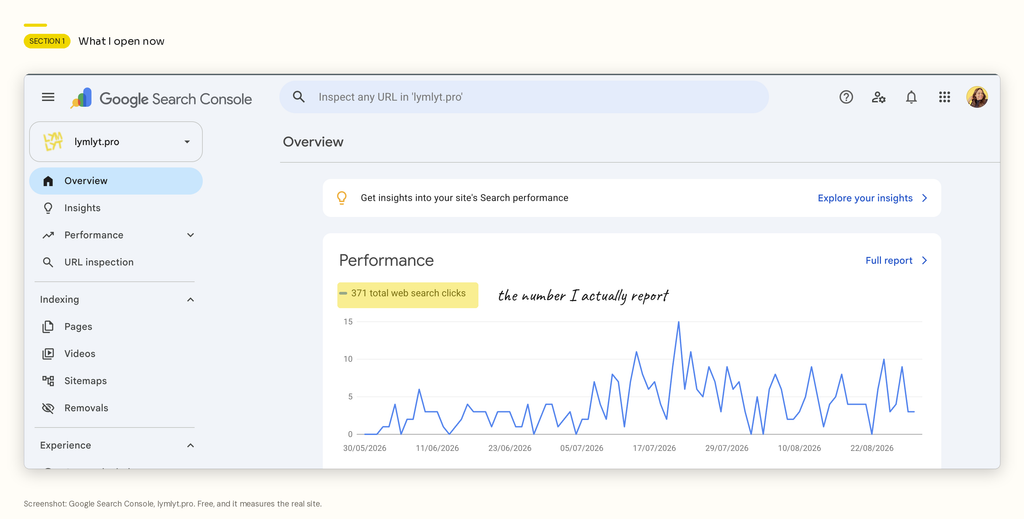Image resolution: width=1024 pixels, height=519 pixels.
Task: Open the lymlyt.pro property dropdown
Action: click(116, 142)
